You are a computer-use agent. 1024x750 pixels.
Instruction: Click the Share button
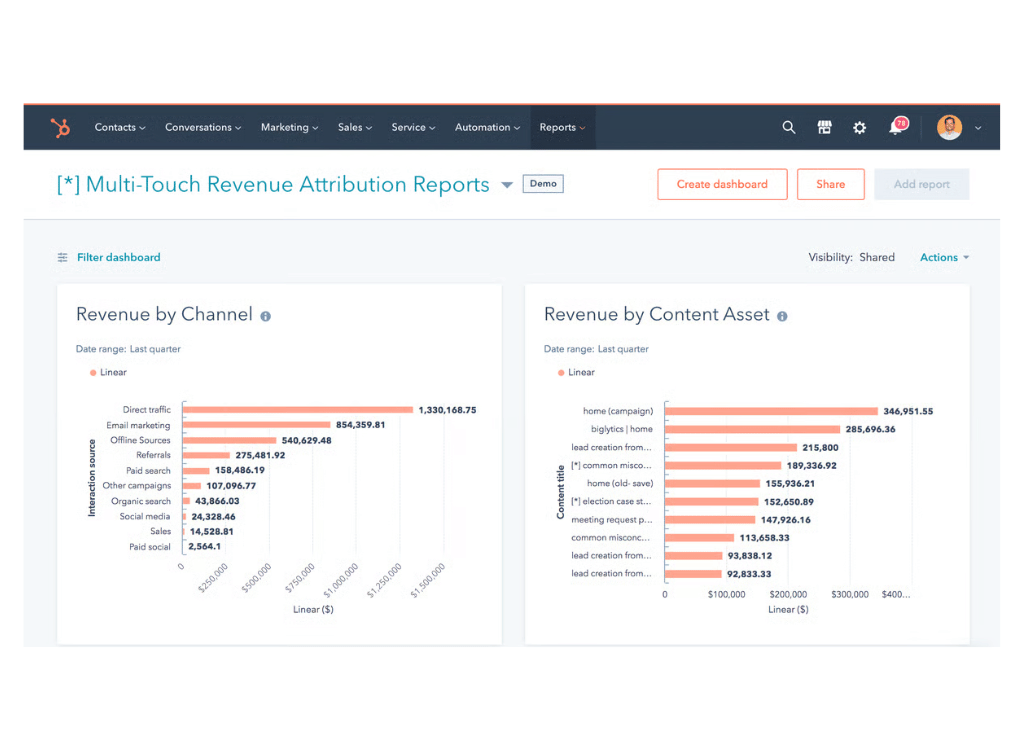[830, 184]
